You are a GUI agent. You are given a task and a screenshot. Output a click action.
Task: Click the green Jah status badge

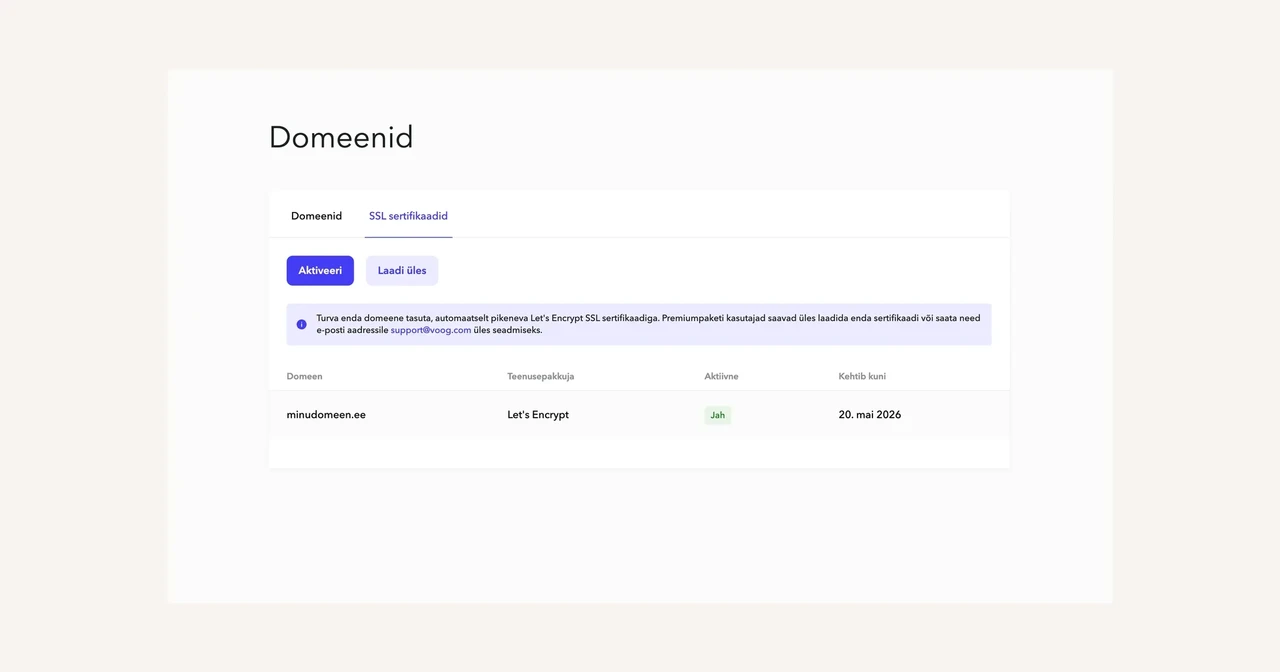[x=717, y=415]
